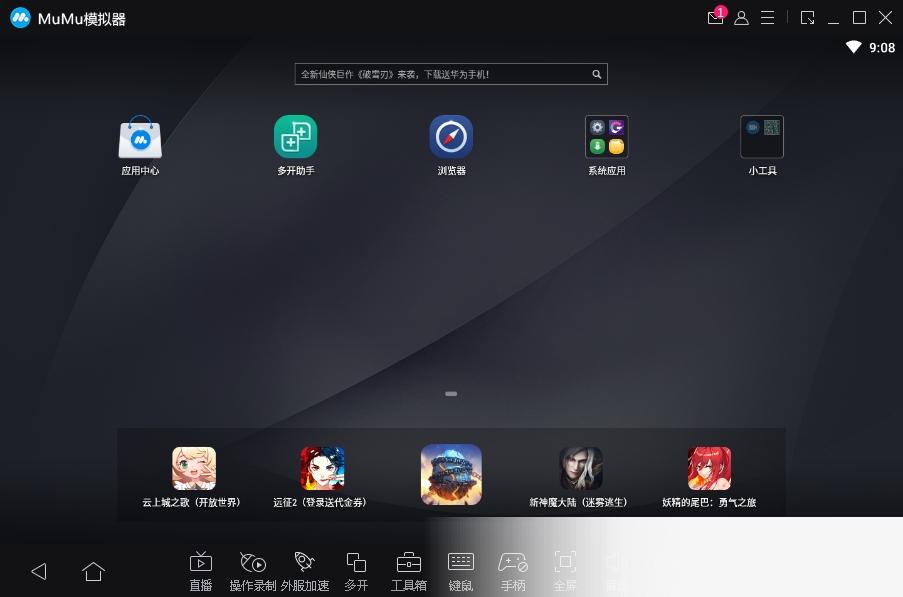
Task: Click the 9:08 clock display
Action: pyautogui.click(x=882, y=48)
